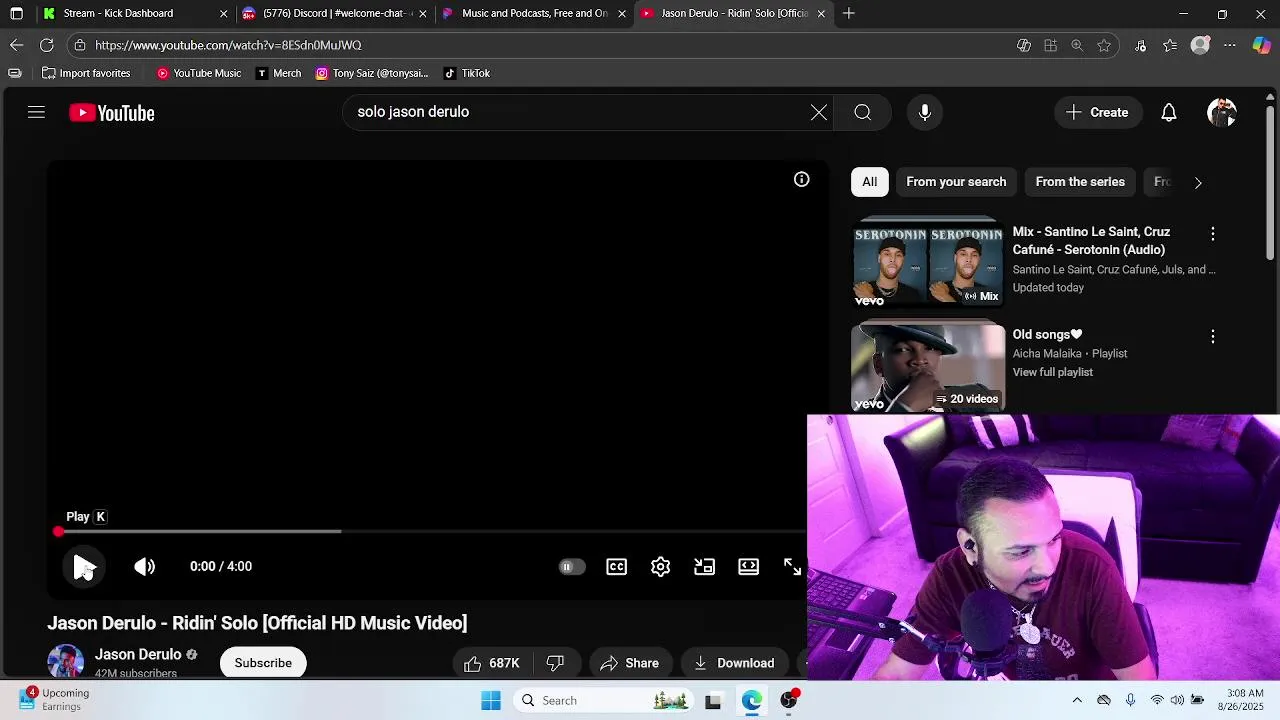
Task: Open YouTube notifications bell
Action: tap(1169, 112)
